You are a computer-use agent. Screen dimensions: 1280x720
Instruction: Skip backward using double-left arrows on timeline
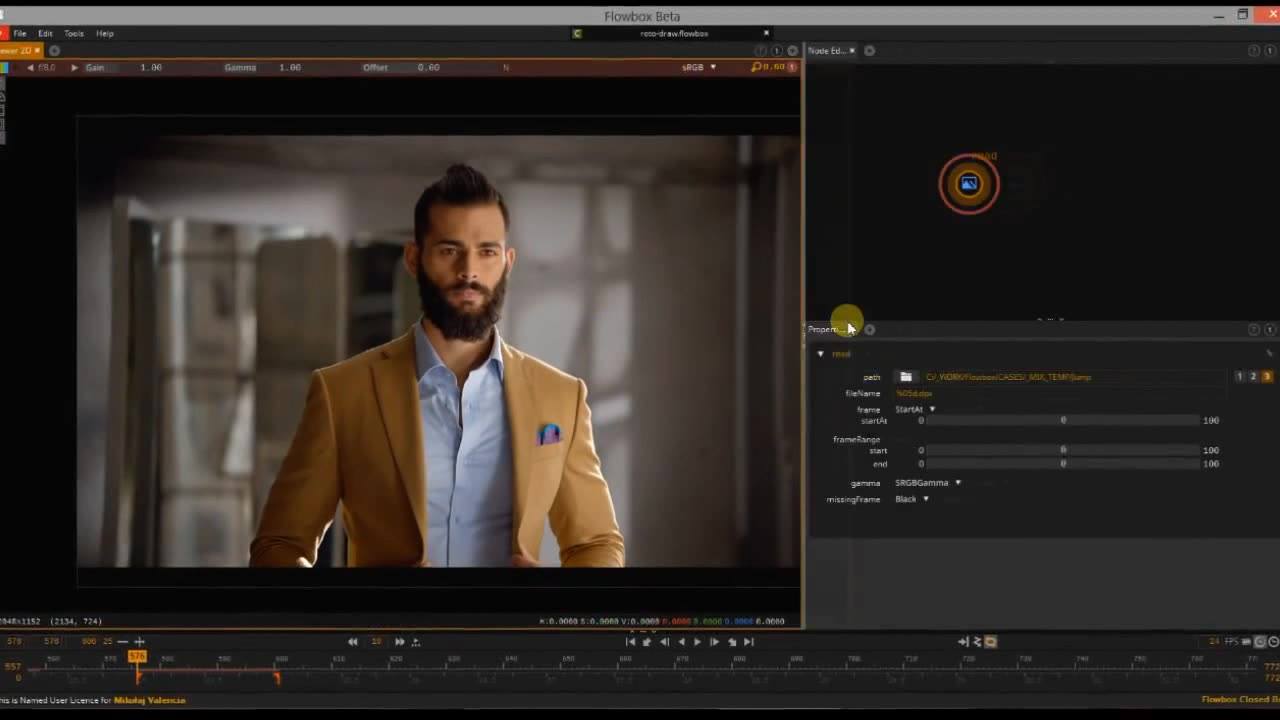point(353,642)
